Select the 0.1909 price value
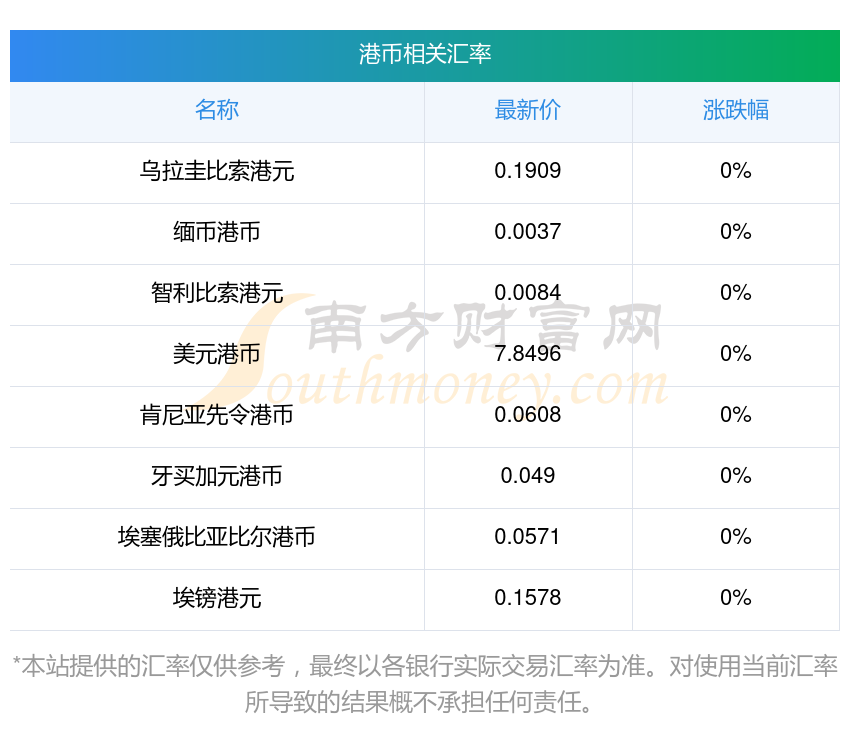 [x=527, y=171]
